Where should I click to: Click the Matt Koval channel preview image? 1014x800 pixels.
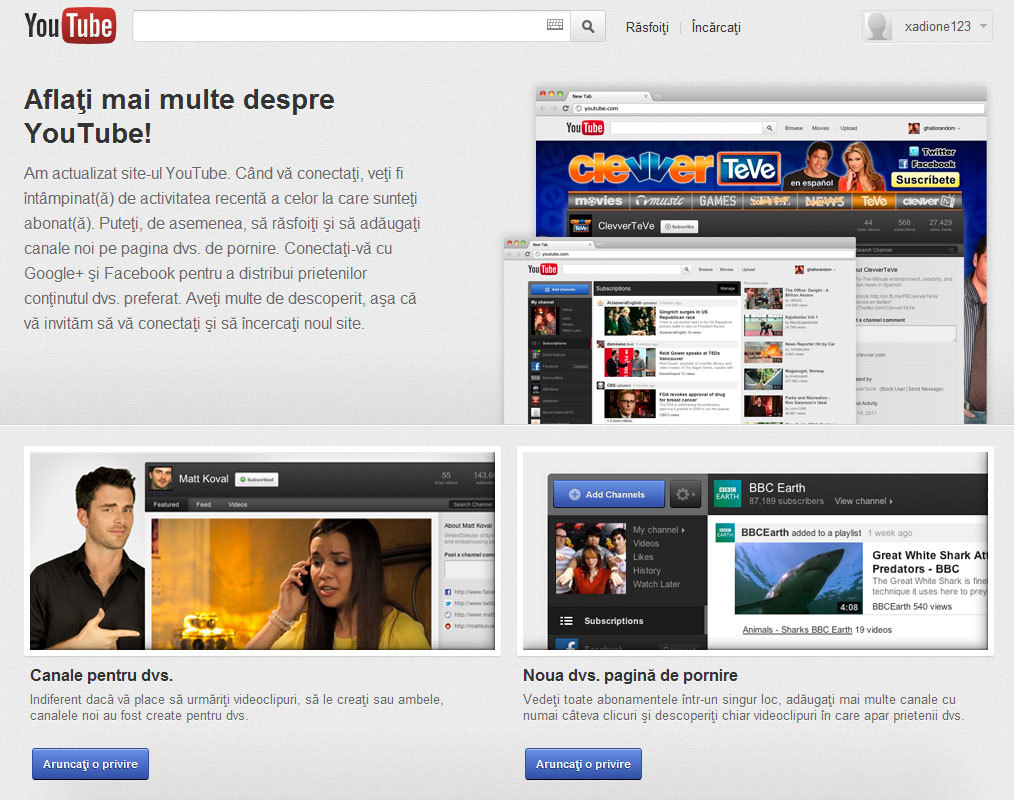pyautogui.click(x=263, y=551)
